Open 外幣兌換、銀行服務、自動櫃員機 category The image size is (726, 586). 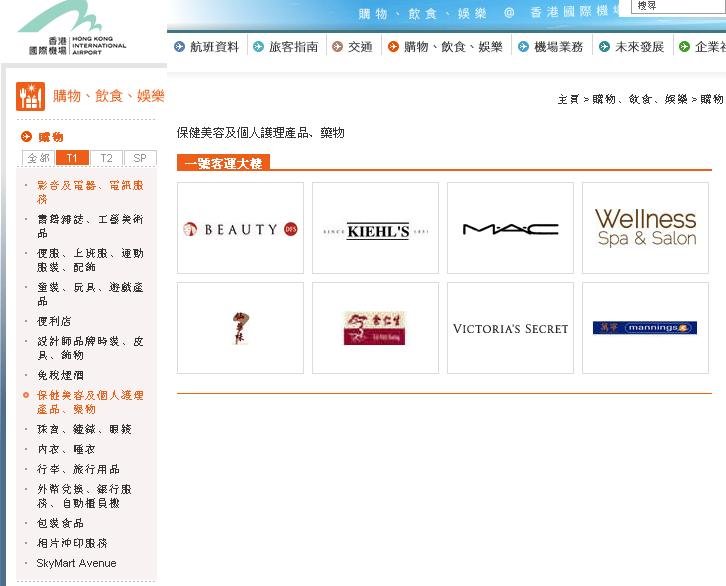pos(84,496)
